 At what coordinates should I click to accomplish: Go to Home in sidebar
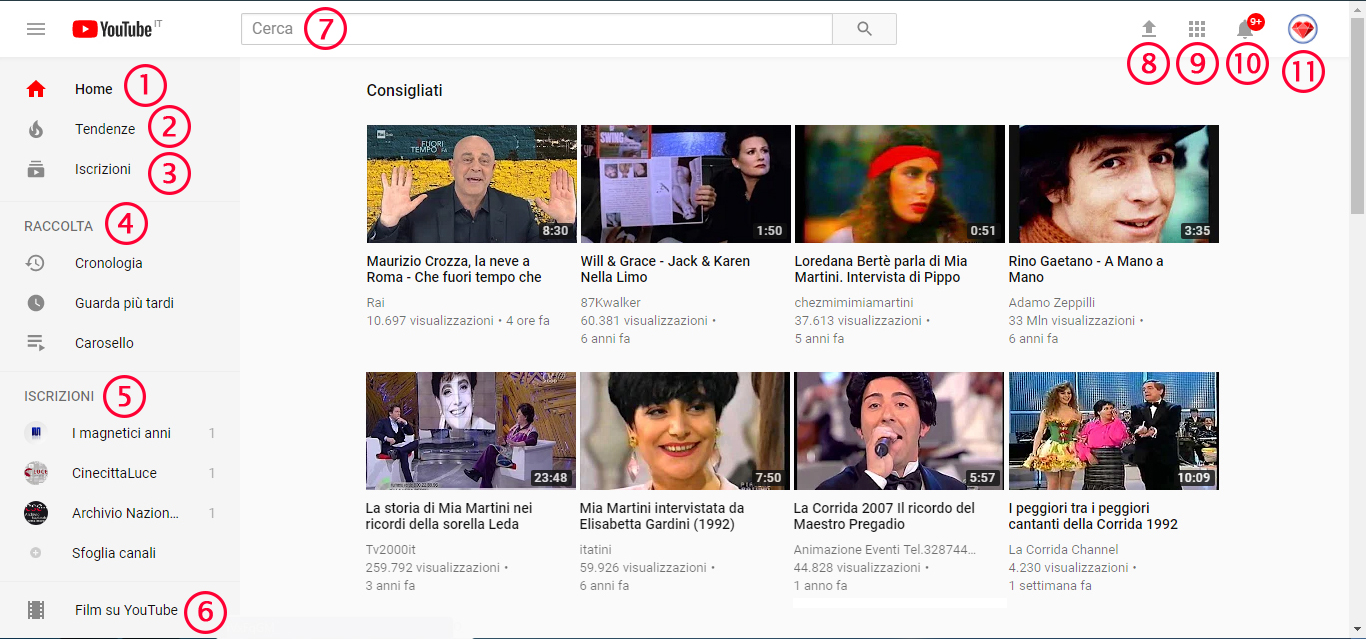coord(93,89)
